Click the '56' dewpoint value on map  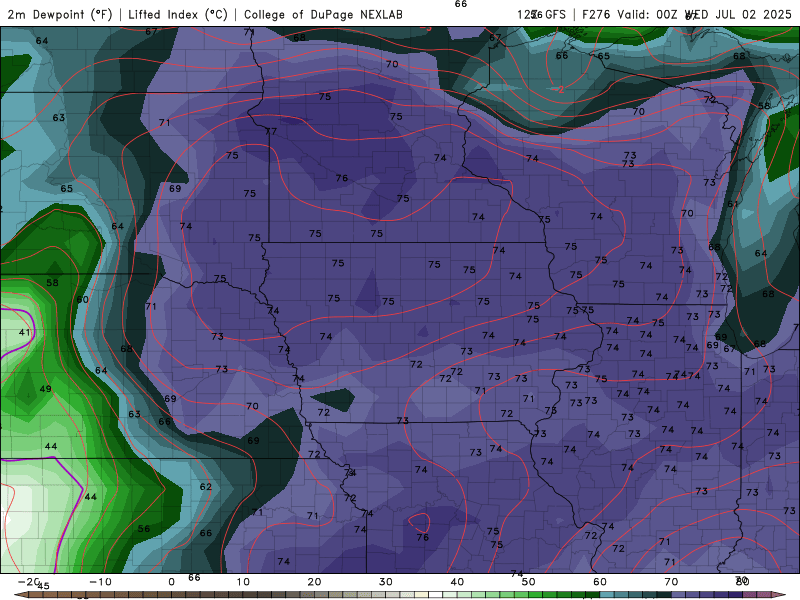pyautogui.click(x=144, y=529)
